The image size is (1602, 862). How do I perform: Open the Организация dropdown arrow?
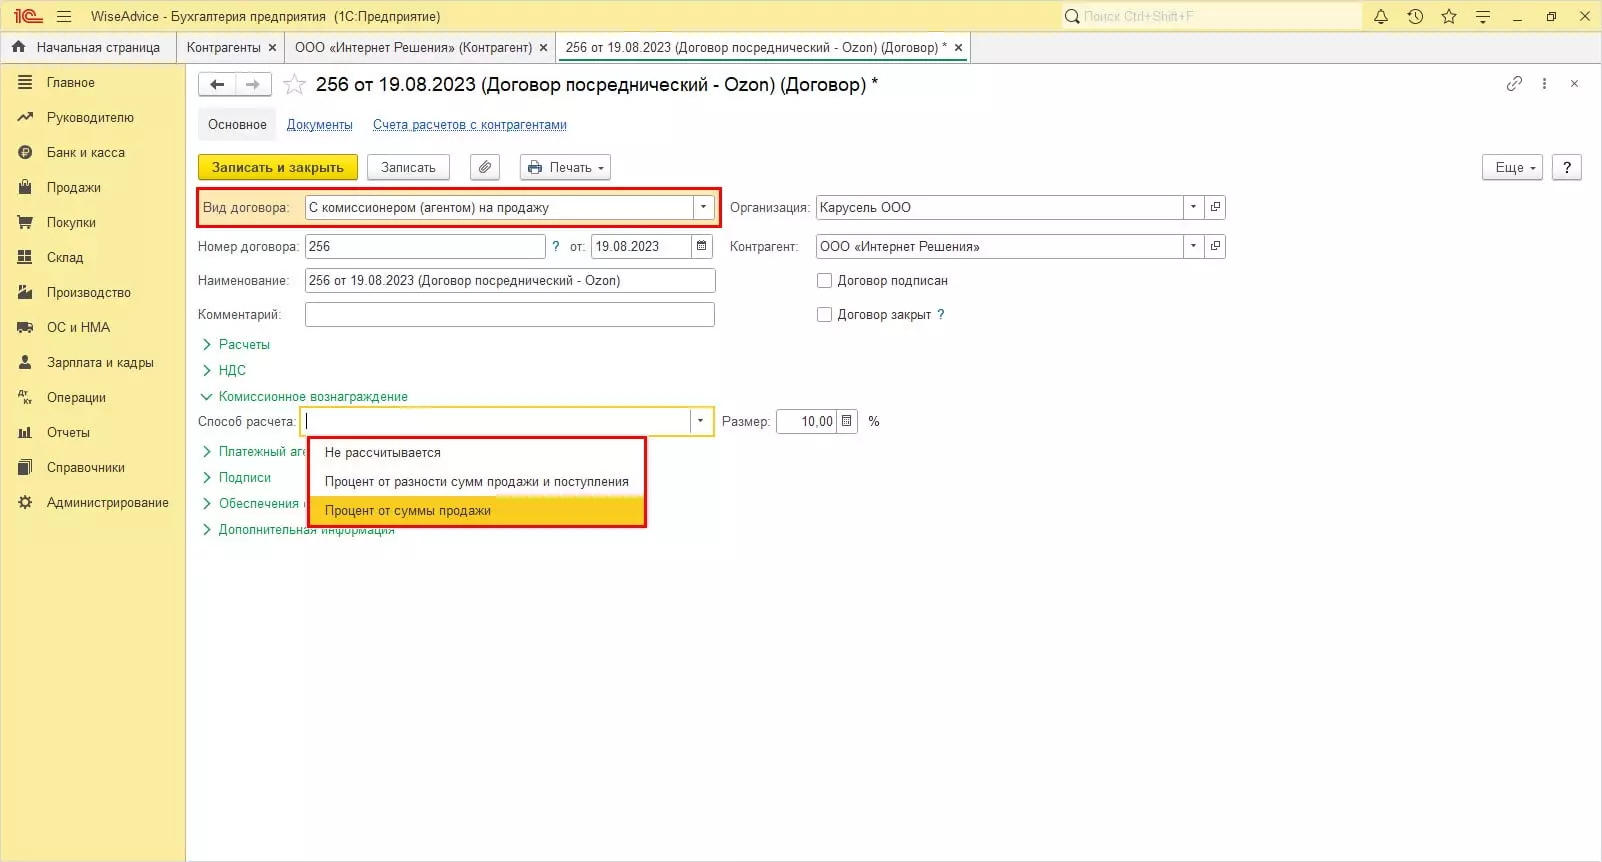[1193, 207]
